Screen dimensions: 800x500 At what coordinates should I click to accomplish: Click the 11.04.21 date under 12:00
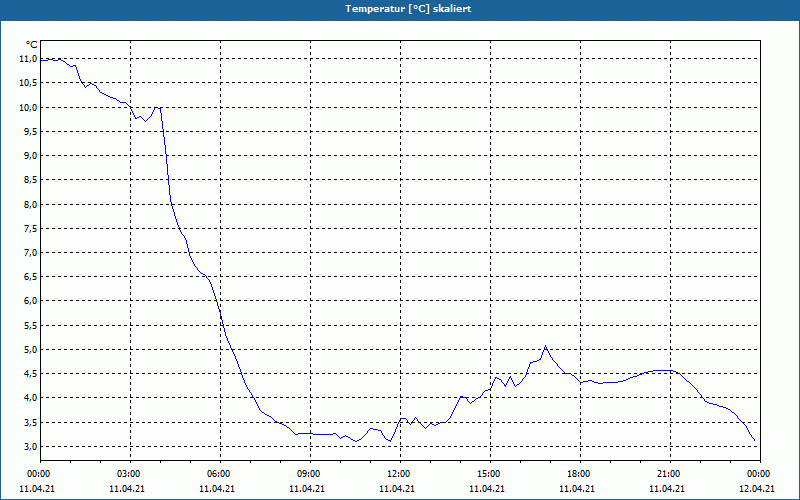[397, 489]
